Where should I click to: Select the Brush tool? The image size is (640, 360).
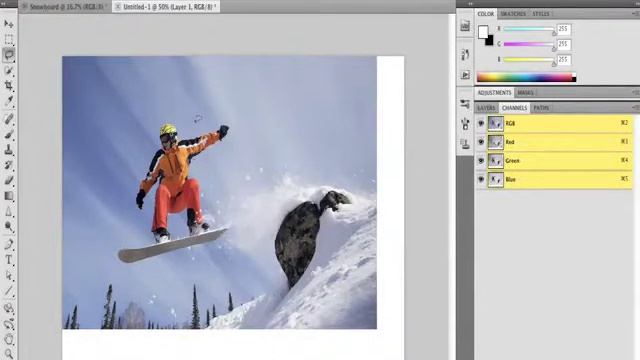[x=9, y=134]
